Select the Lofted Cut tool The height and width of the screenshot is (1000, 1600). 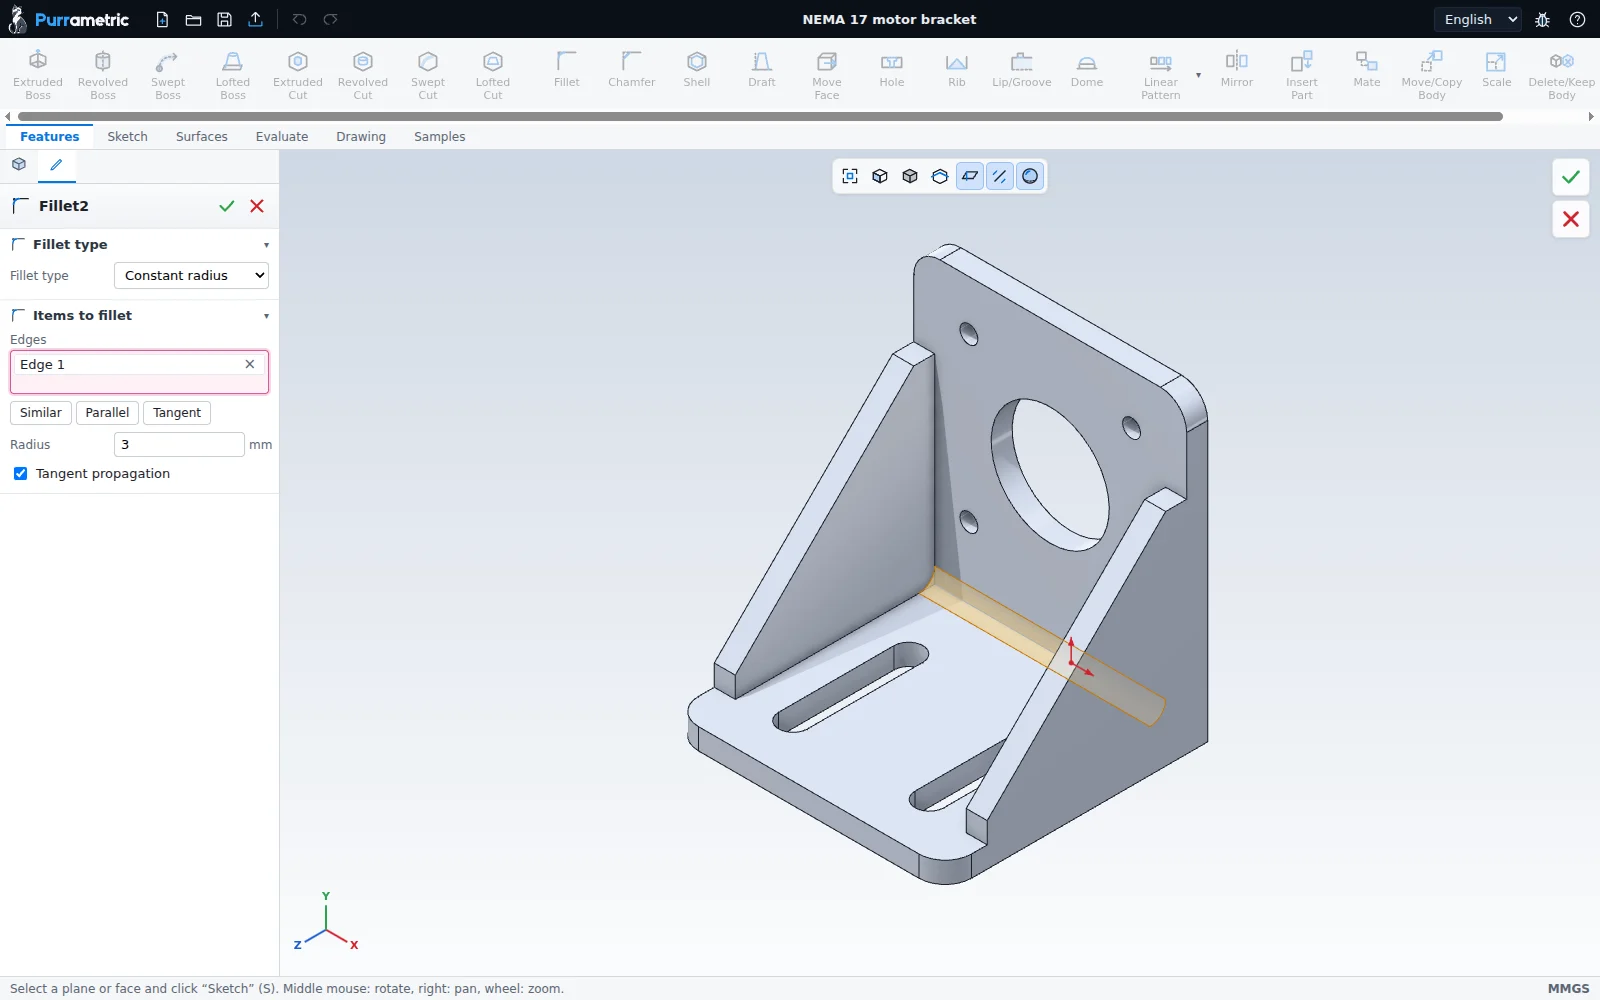493,75
